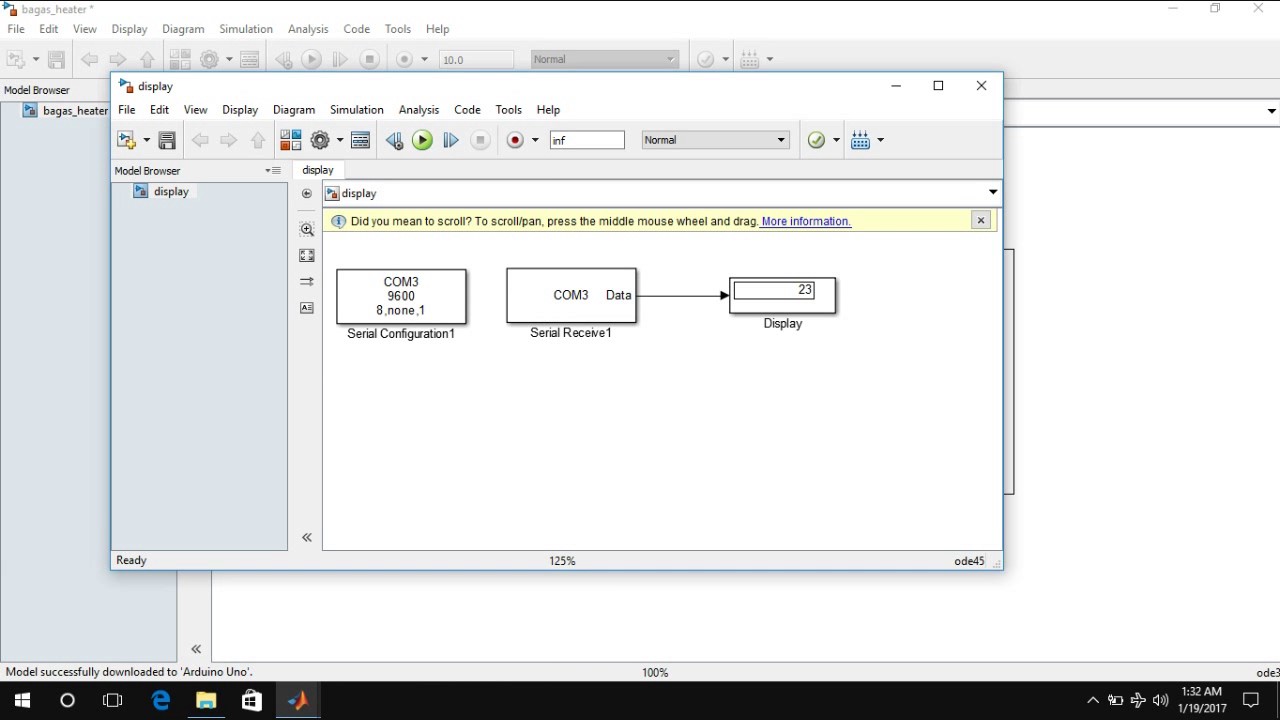Expand the gear icon dropdown arrow

coord(339,140)
